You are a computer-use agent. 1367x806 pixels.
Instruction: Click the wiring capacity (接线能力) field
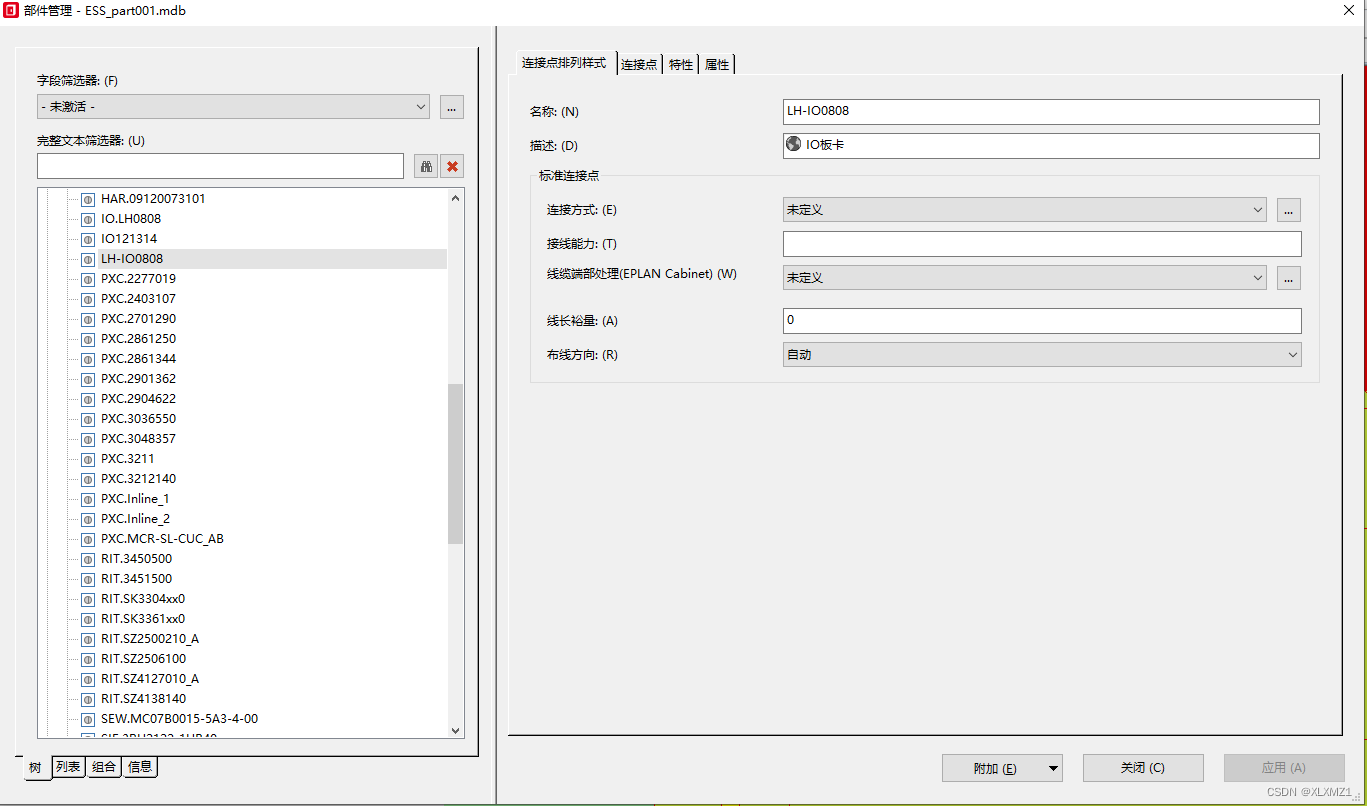[1042, 244]
